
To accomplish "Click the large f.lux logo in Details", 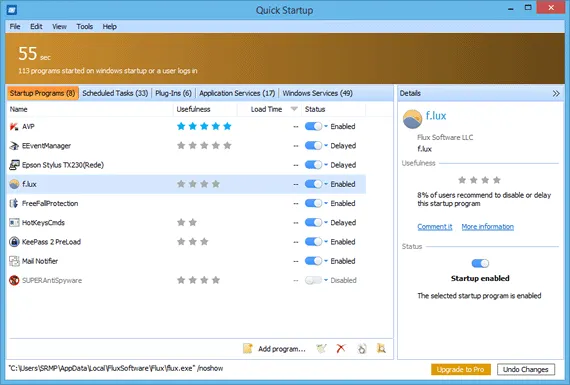I will [413, 119].
